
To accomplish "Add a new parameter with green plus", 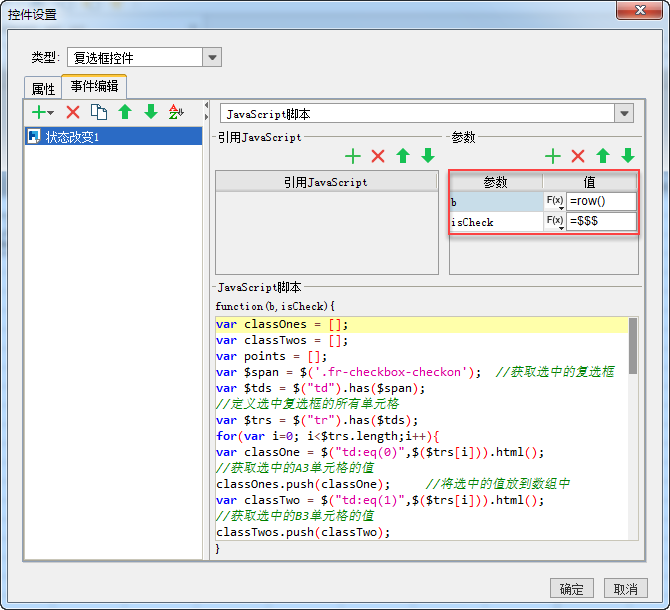I will (552, 156).
